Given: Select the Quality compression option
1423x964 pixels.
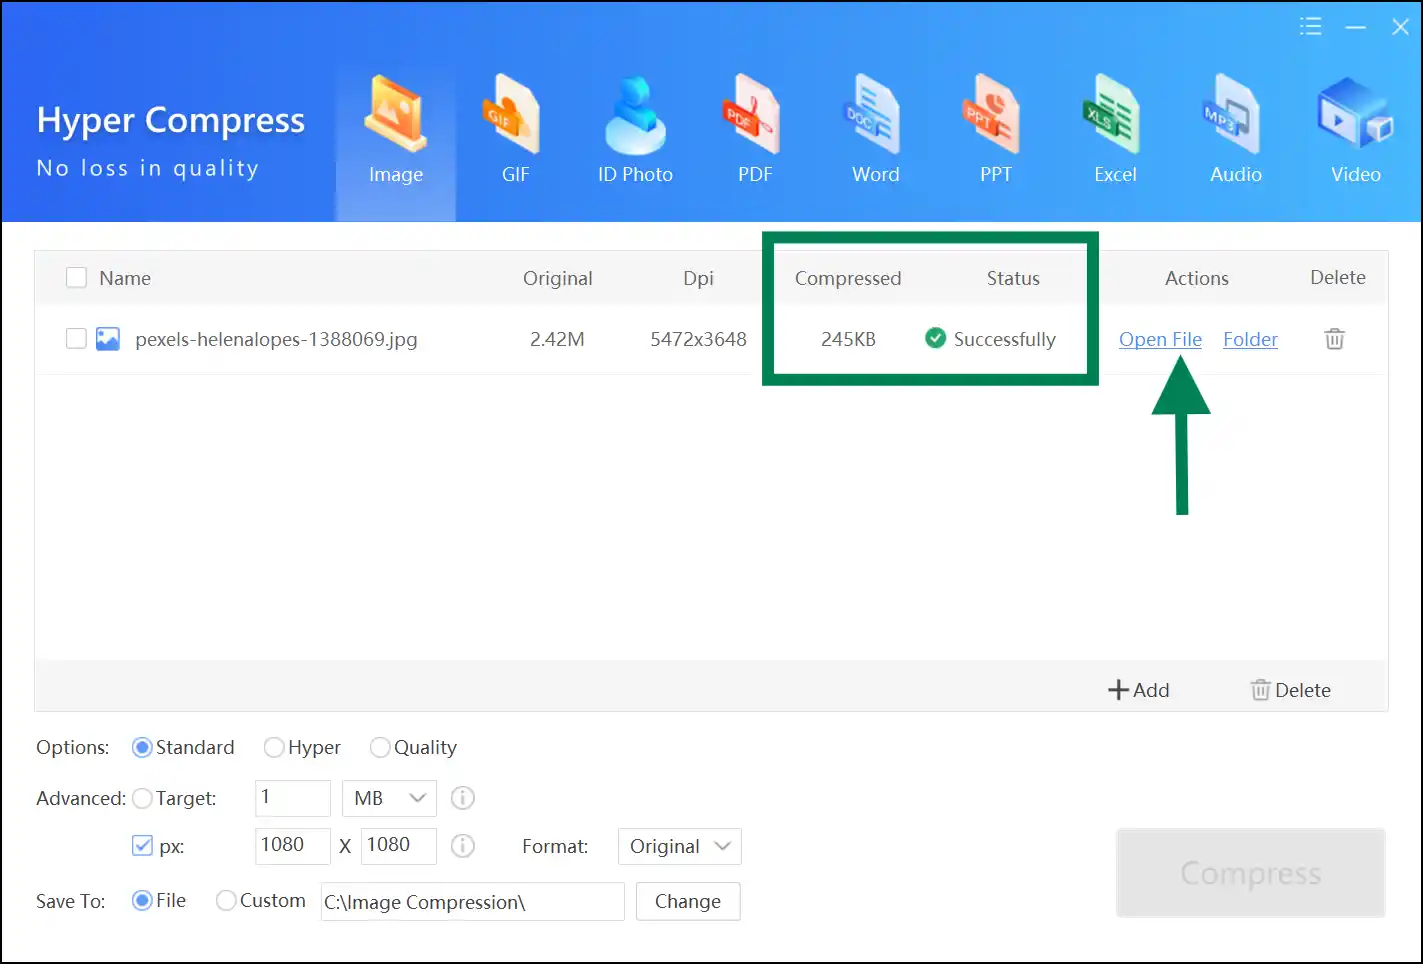Looking at the screenshot, I should click(x=380, y=747).
